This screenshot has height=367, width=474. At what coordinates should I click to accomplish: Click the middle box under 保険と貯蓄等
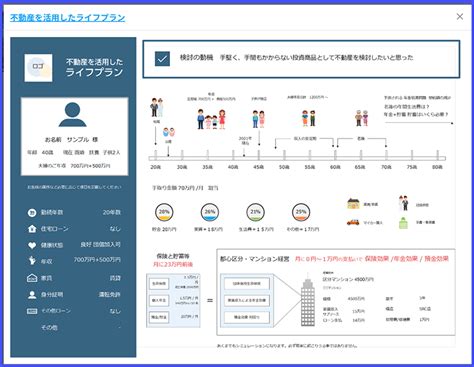point(159,300)
